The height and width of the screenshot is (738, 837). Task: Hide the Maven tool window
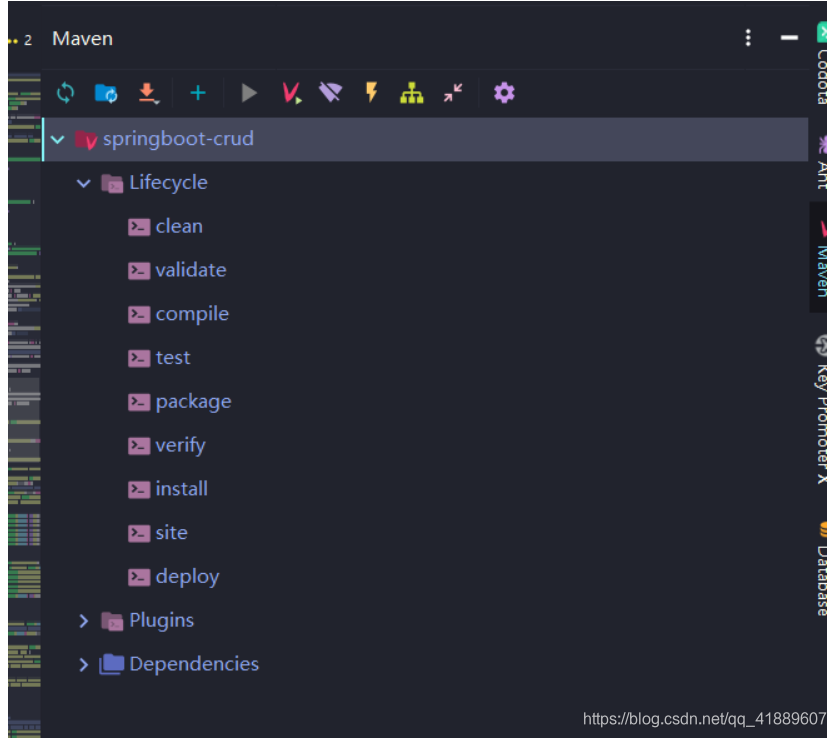pyautogui.click(x=789, y=37)
